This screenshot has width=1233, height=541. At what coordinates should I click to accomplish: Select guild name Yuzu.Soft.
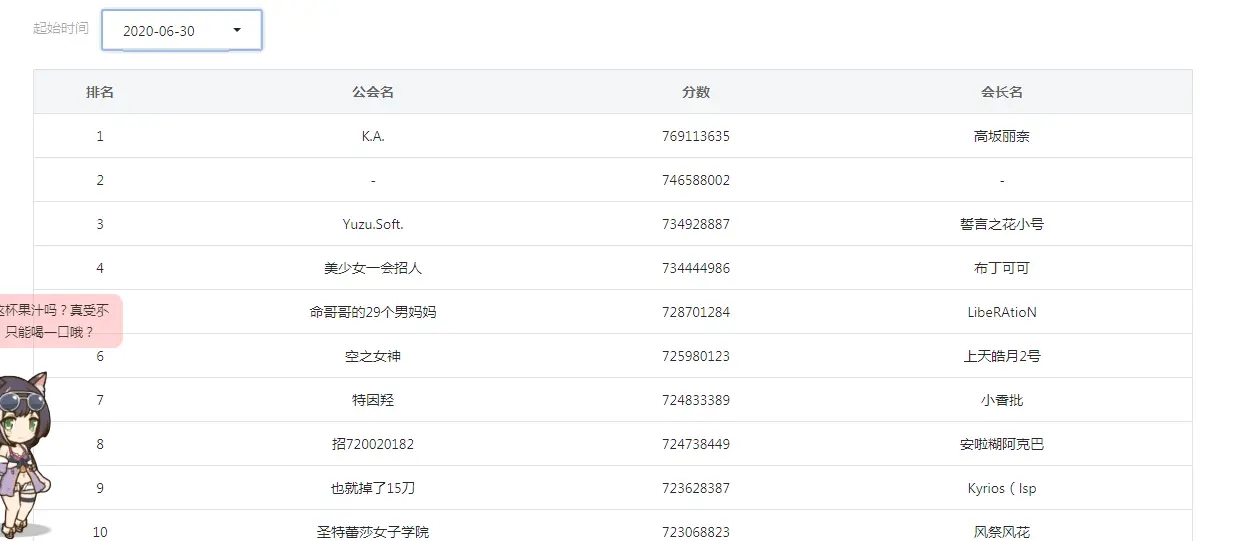click(x=373, y=224)
